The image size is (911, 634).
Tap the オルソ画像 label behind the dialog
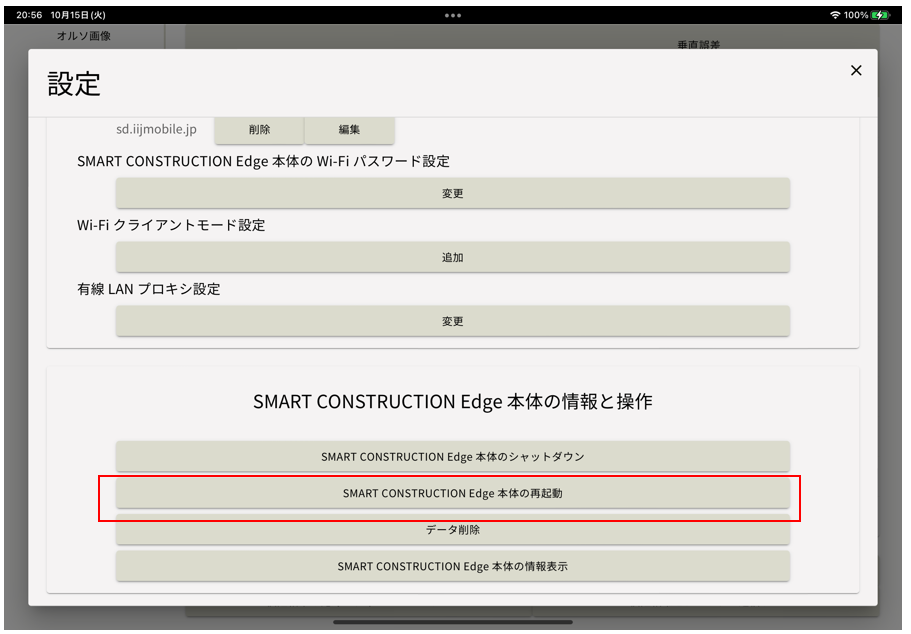[x=84, y=36]
